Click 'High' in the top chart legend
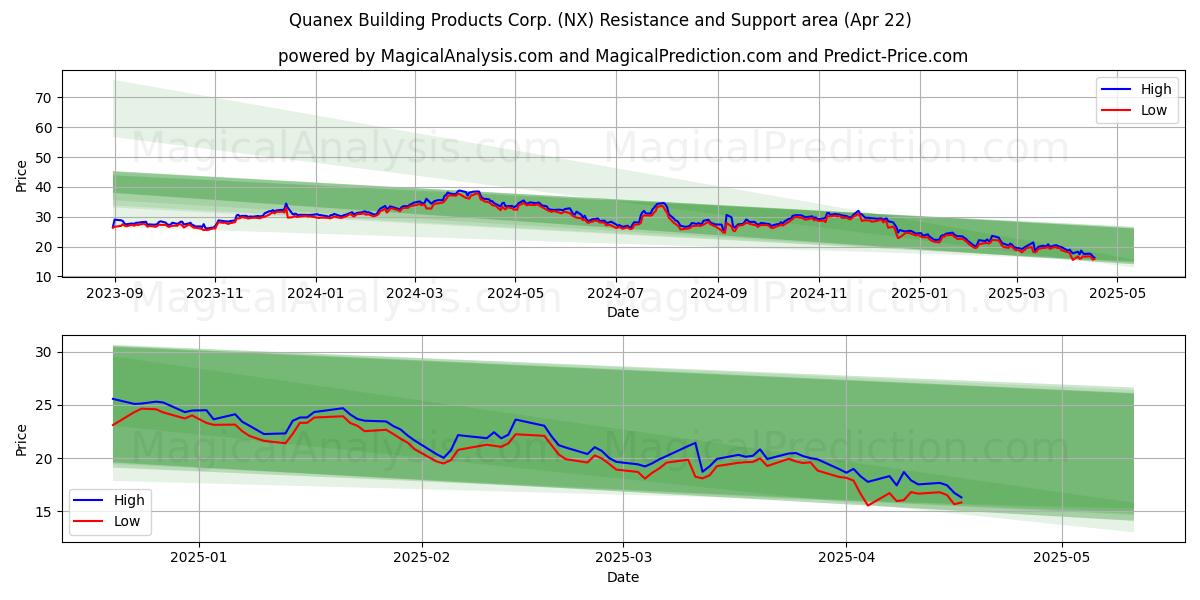This screenshot has width=1200, height=600. coord(1156,89)
